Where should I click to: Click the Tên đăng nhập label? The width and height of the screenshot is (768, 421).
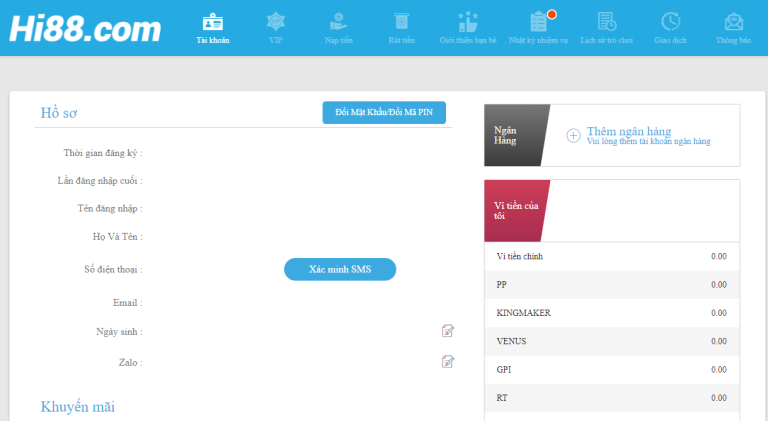point(110,209)
